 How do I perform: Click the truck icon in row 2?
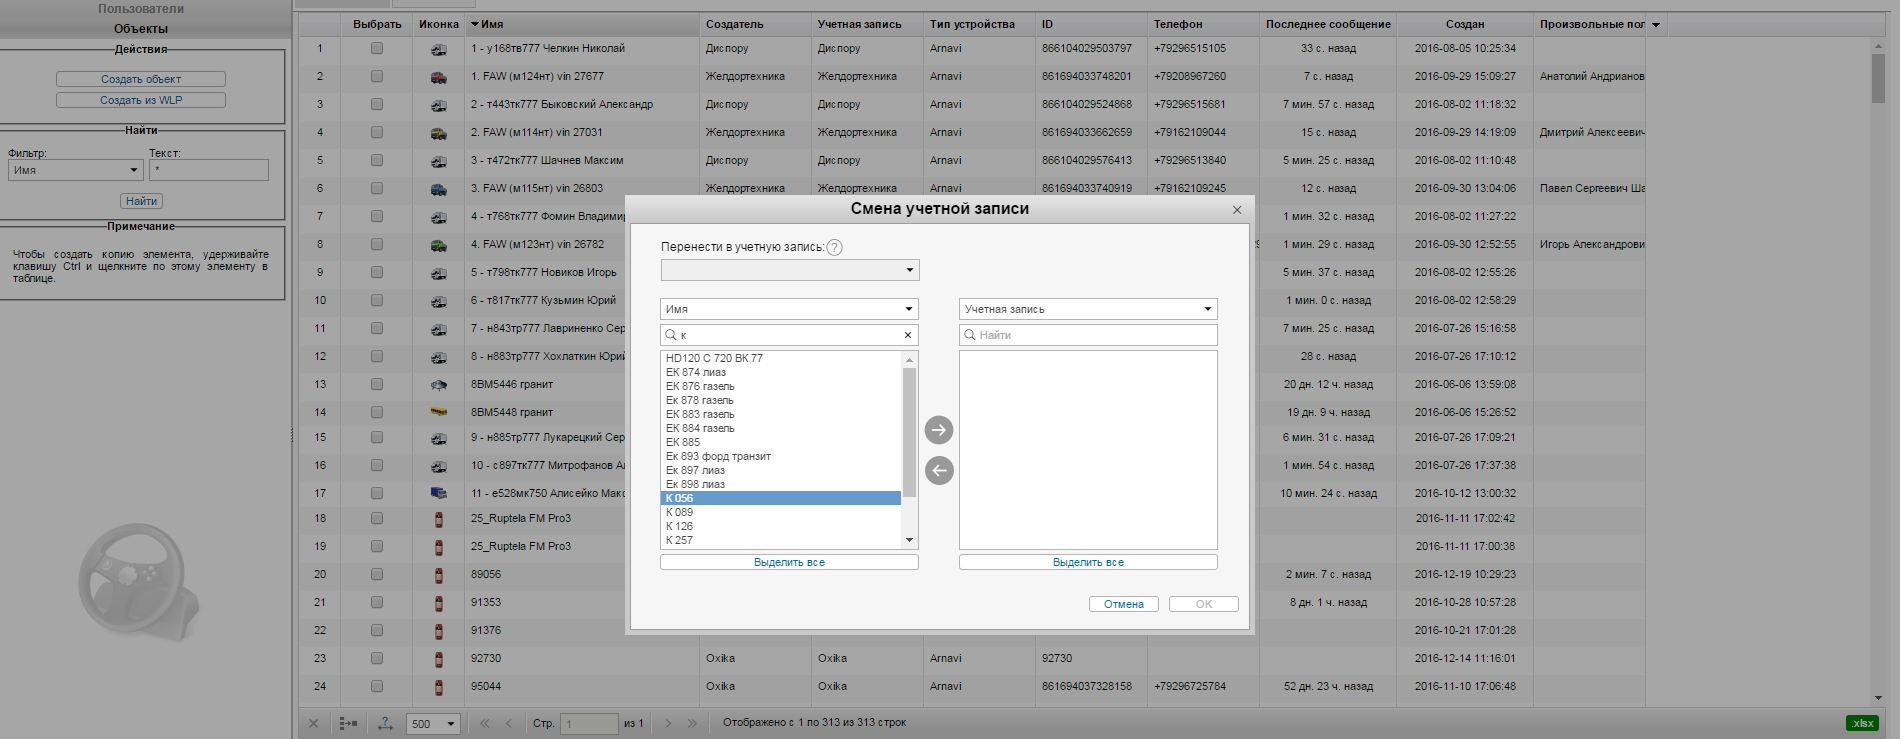438,77
